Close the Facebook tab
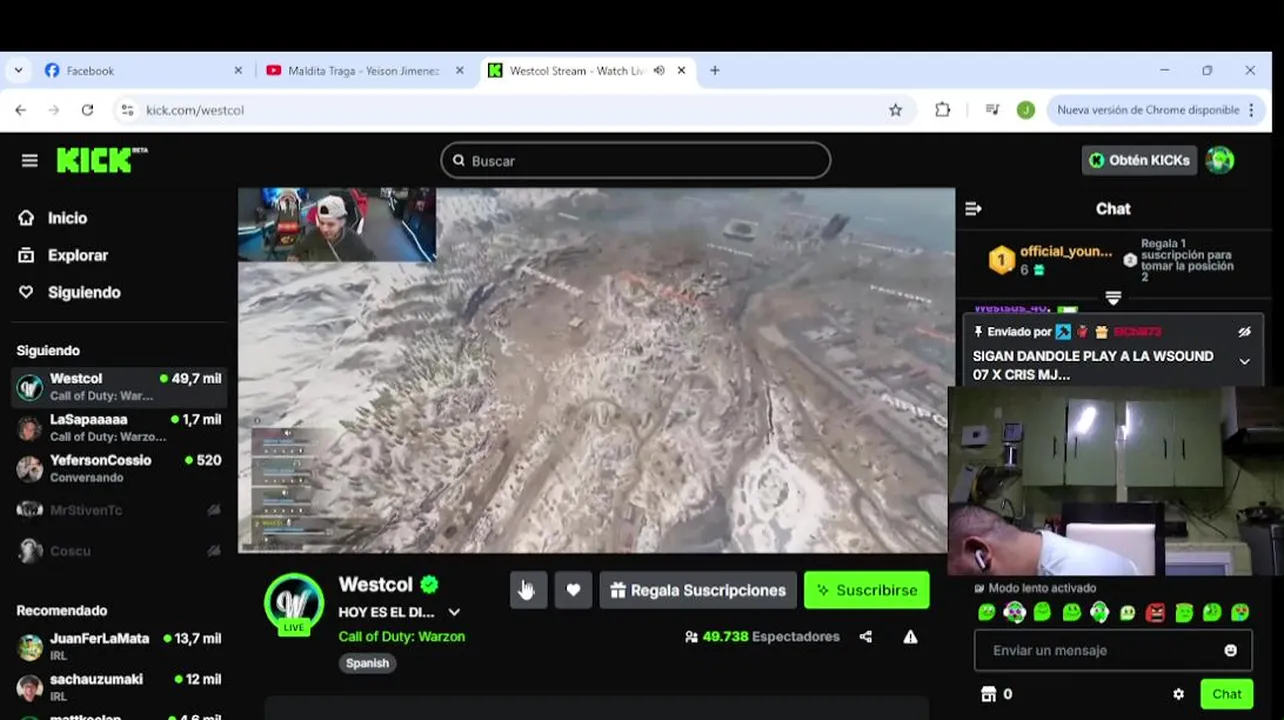This screenshot has height=720, width=1284. [x=238, y=71]
